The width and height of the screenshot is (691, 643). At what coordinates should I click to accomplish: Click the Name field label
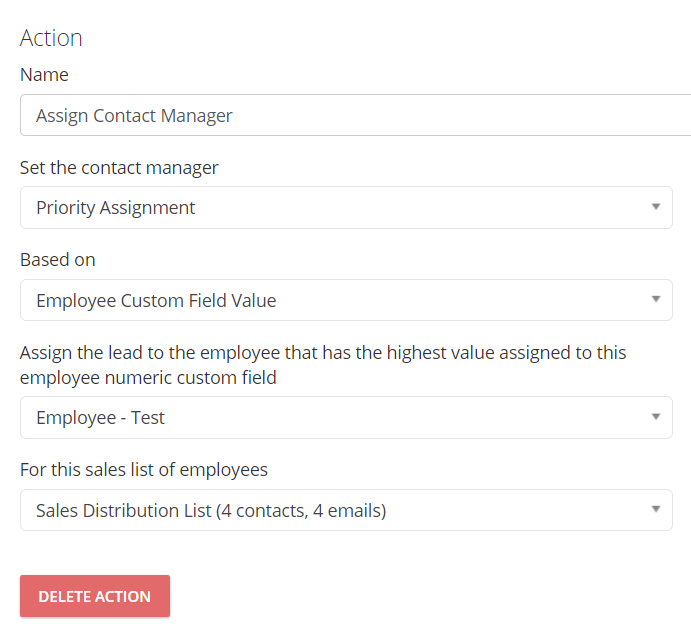pyautogui.click(x=44, y=74)
